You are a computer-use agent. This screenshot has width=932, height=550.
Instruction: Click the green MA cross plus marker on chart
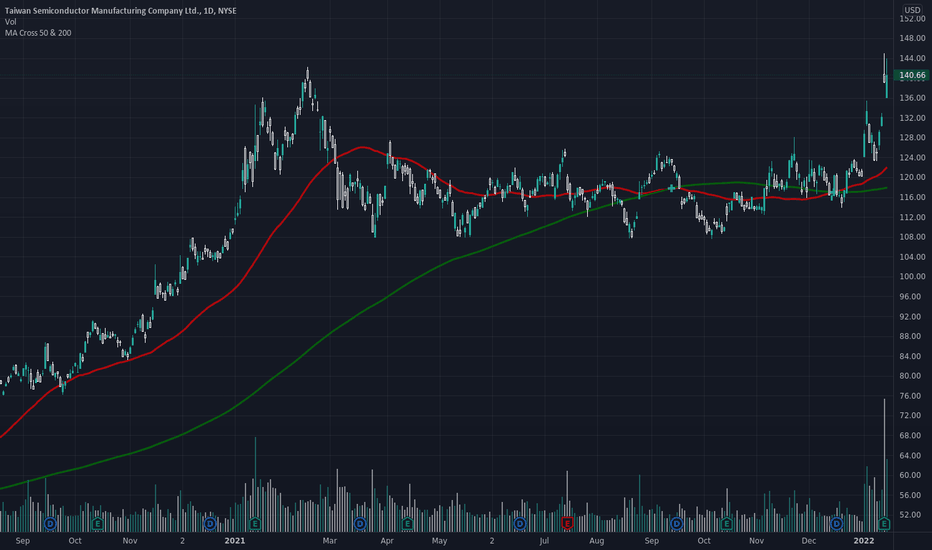click(671, 188)
